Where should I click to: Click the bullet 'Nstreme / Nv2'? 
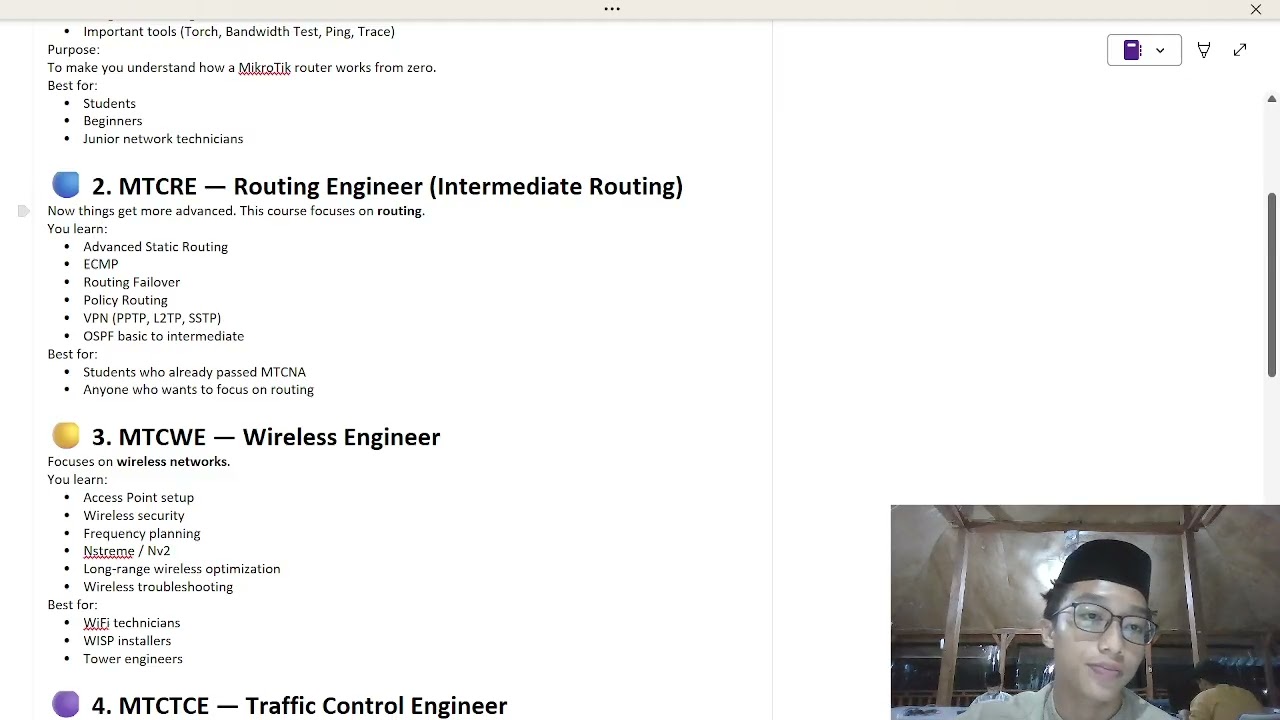pyautogui.click(x=127, y=551)
